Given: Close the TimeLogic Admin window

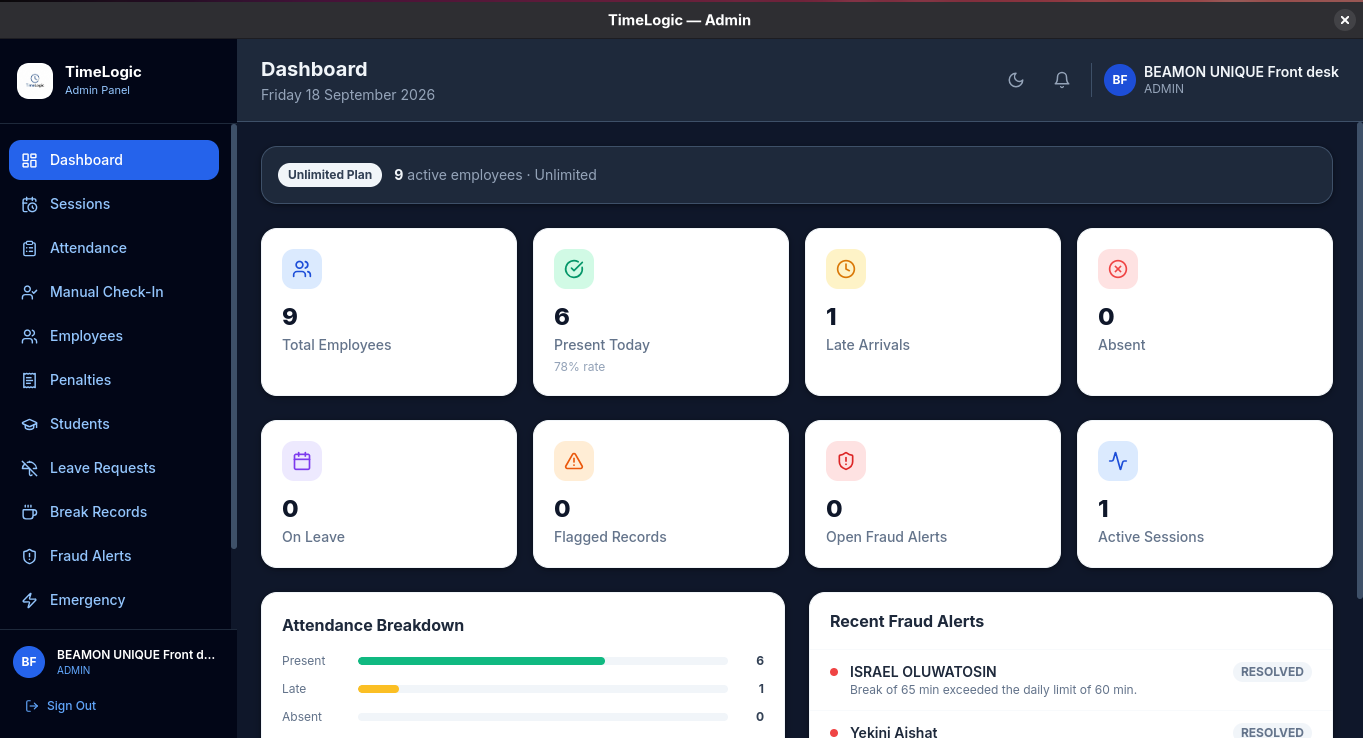Looking at the screenshot, I should [1345, 20].
